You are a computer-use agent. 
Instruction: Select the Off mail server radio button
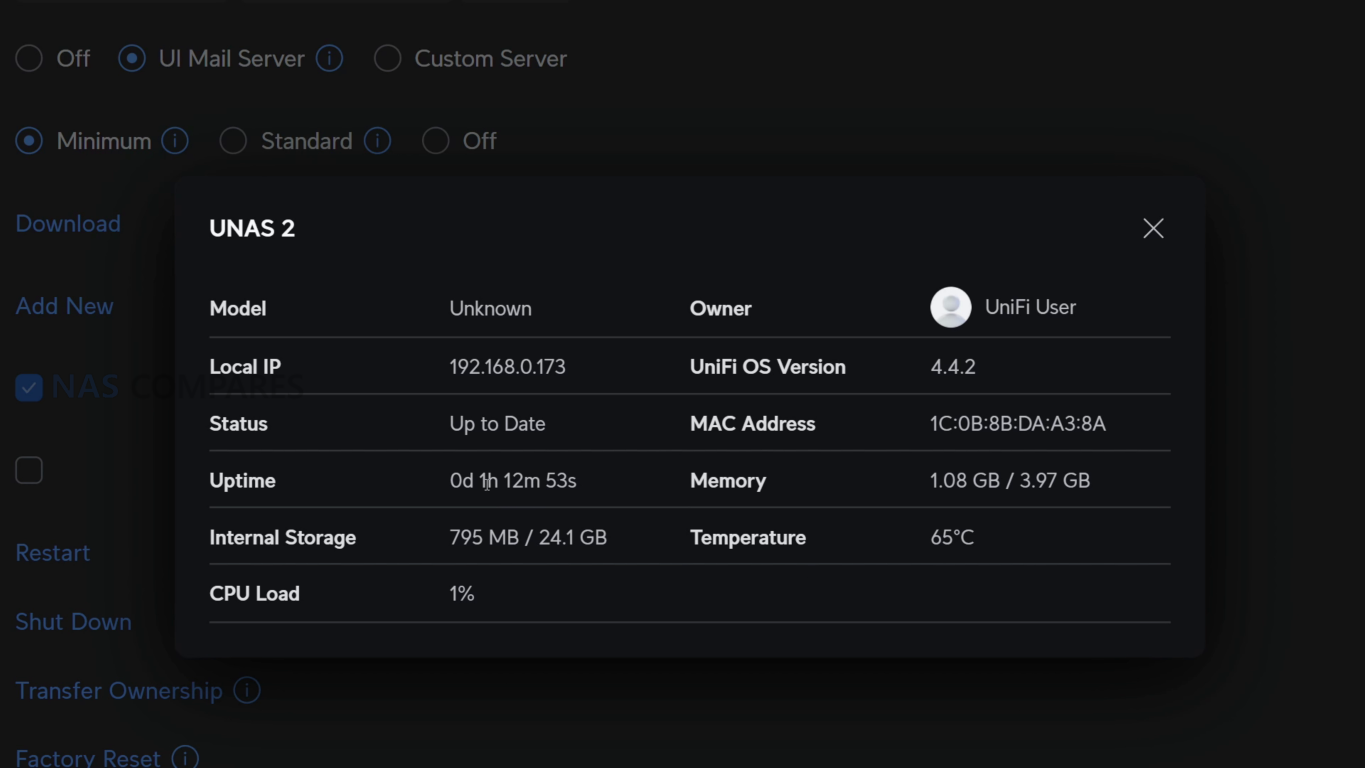point(29,59)
